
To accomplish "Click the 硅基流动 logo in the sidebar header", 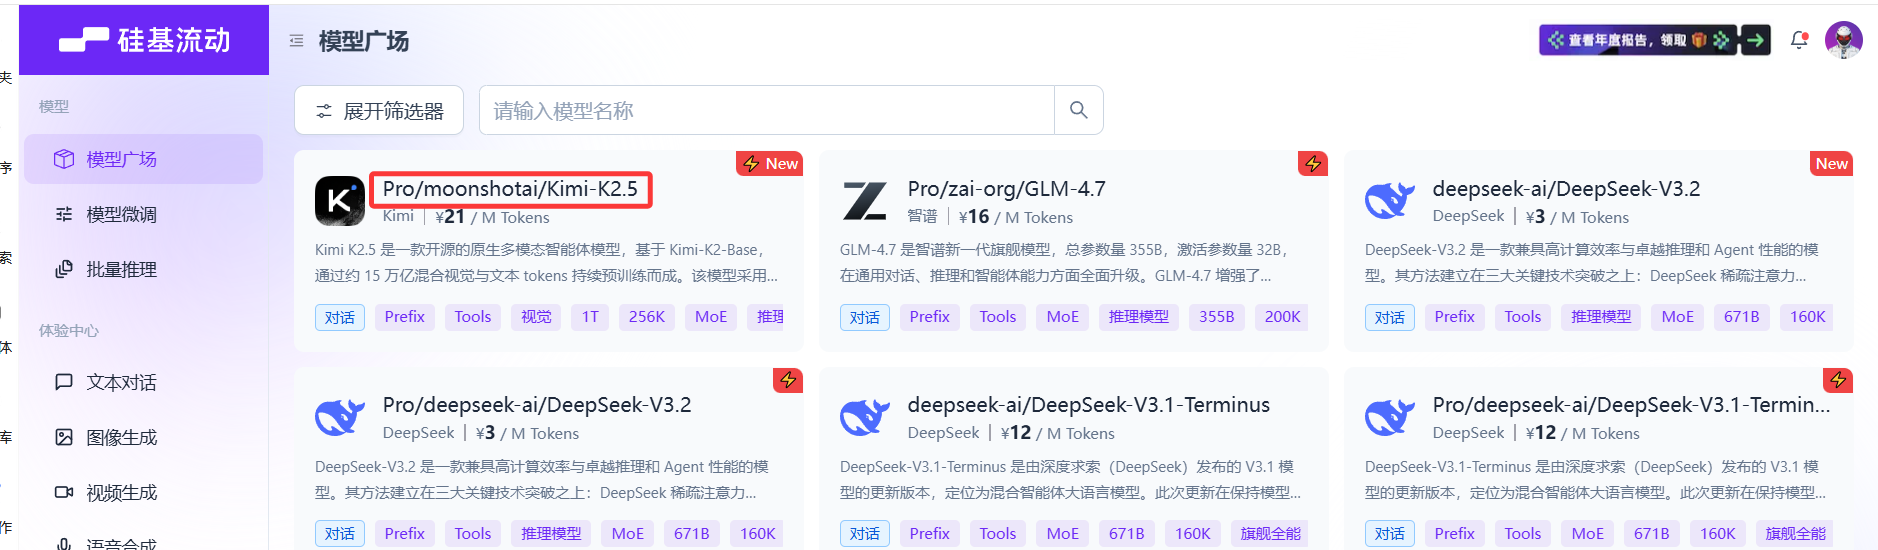I will (x=144, y=40).
